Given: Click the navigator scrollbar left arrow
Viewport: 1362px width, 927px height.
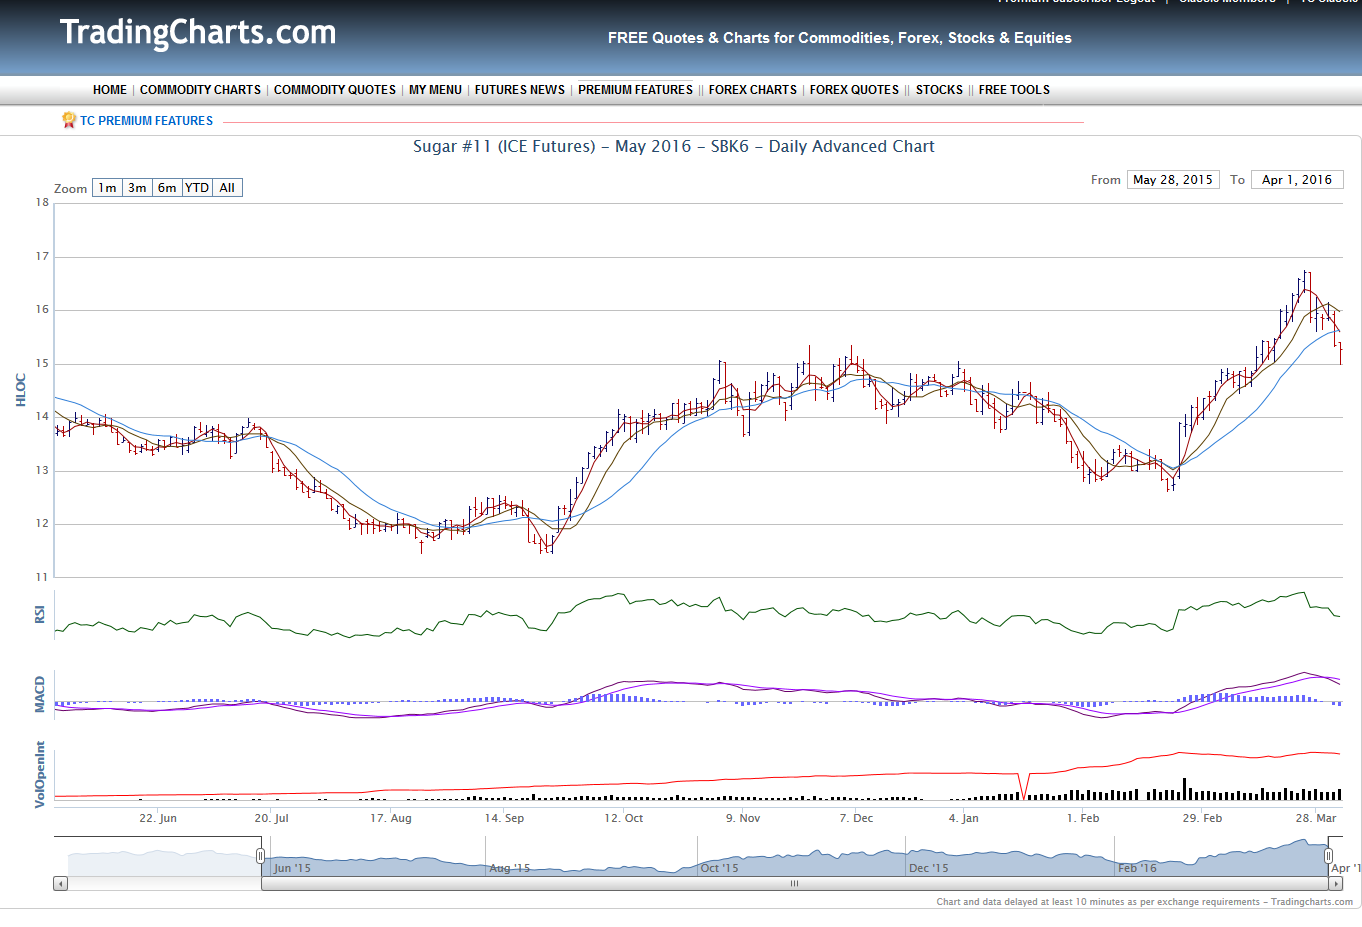Looking at the screenshot, I should click(x=61, y=884).
